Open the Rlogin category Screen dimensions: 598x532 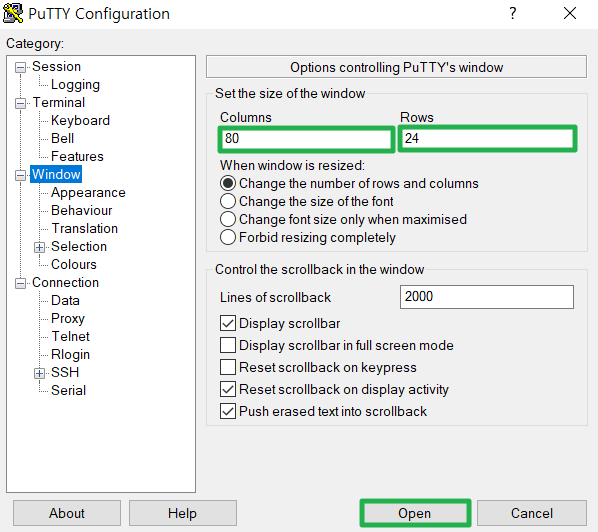(x=71, y=355)
